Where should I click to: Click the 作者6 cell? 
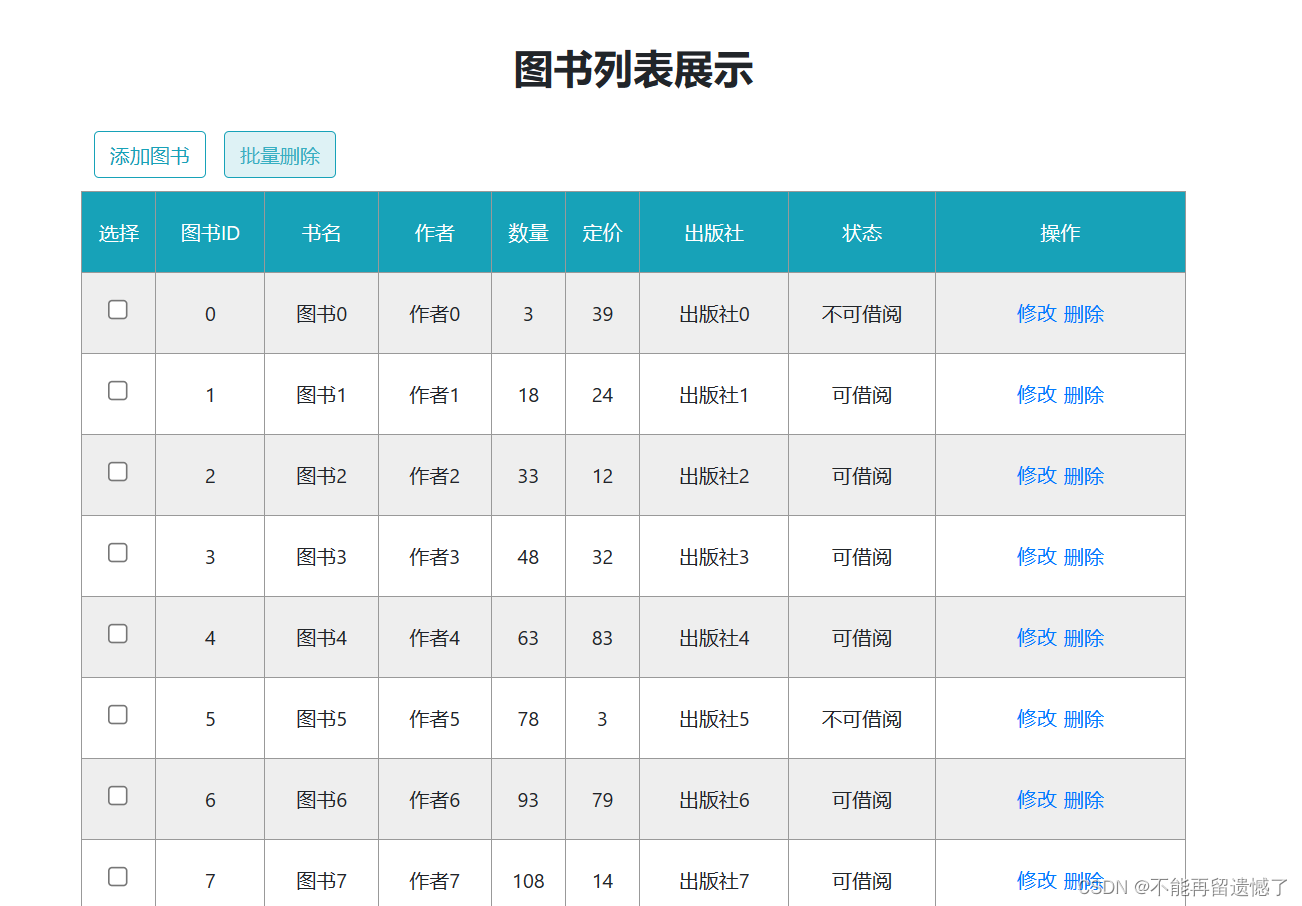435,800
